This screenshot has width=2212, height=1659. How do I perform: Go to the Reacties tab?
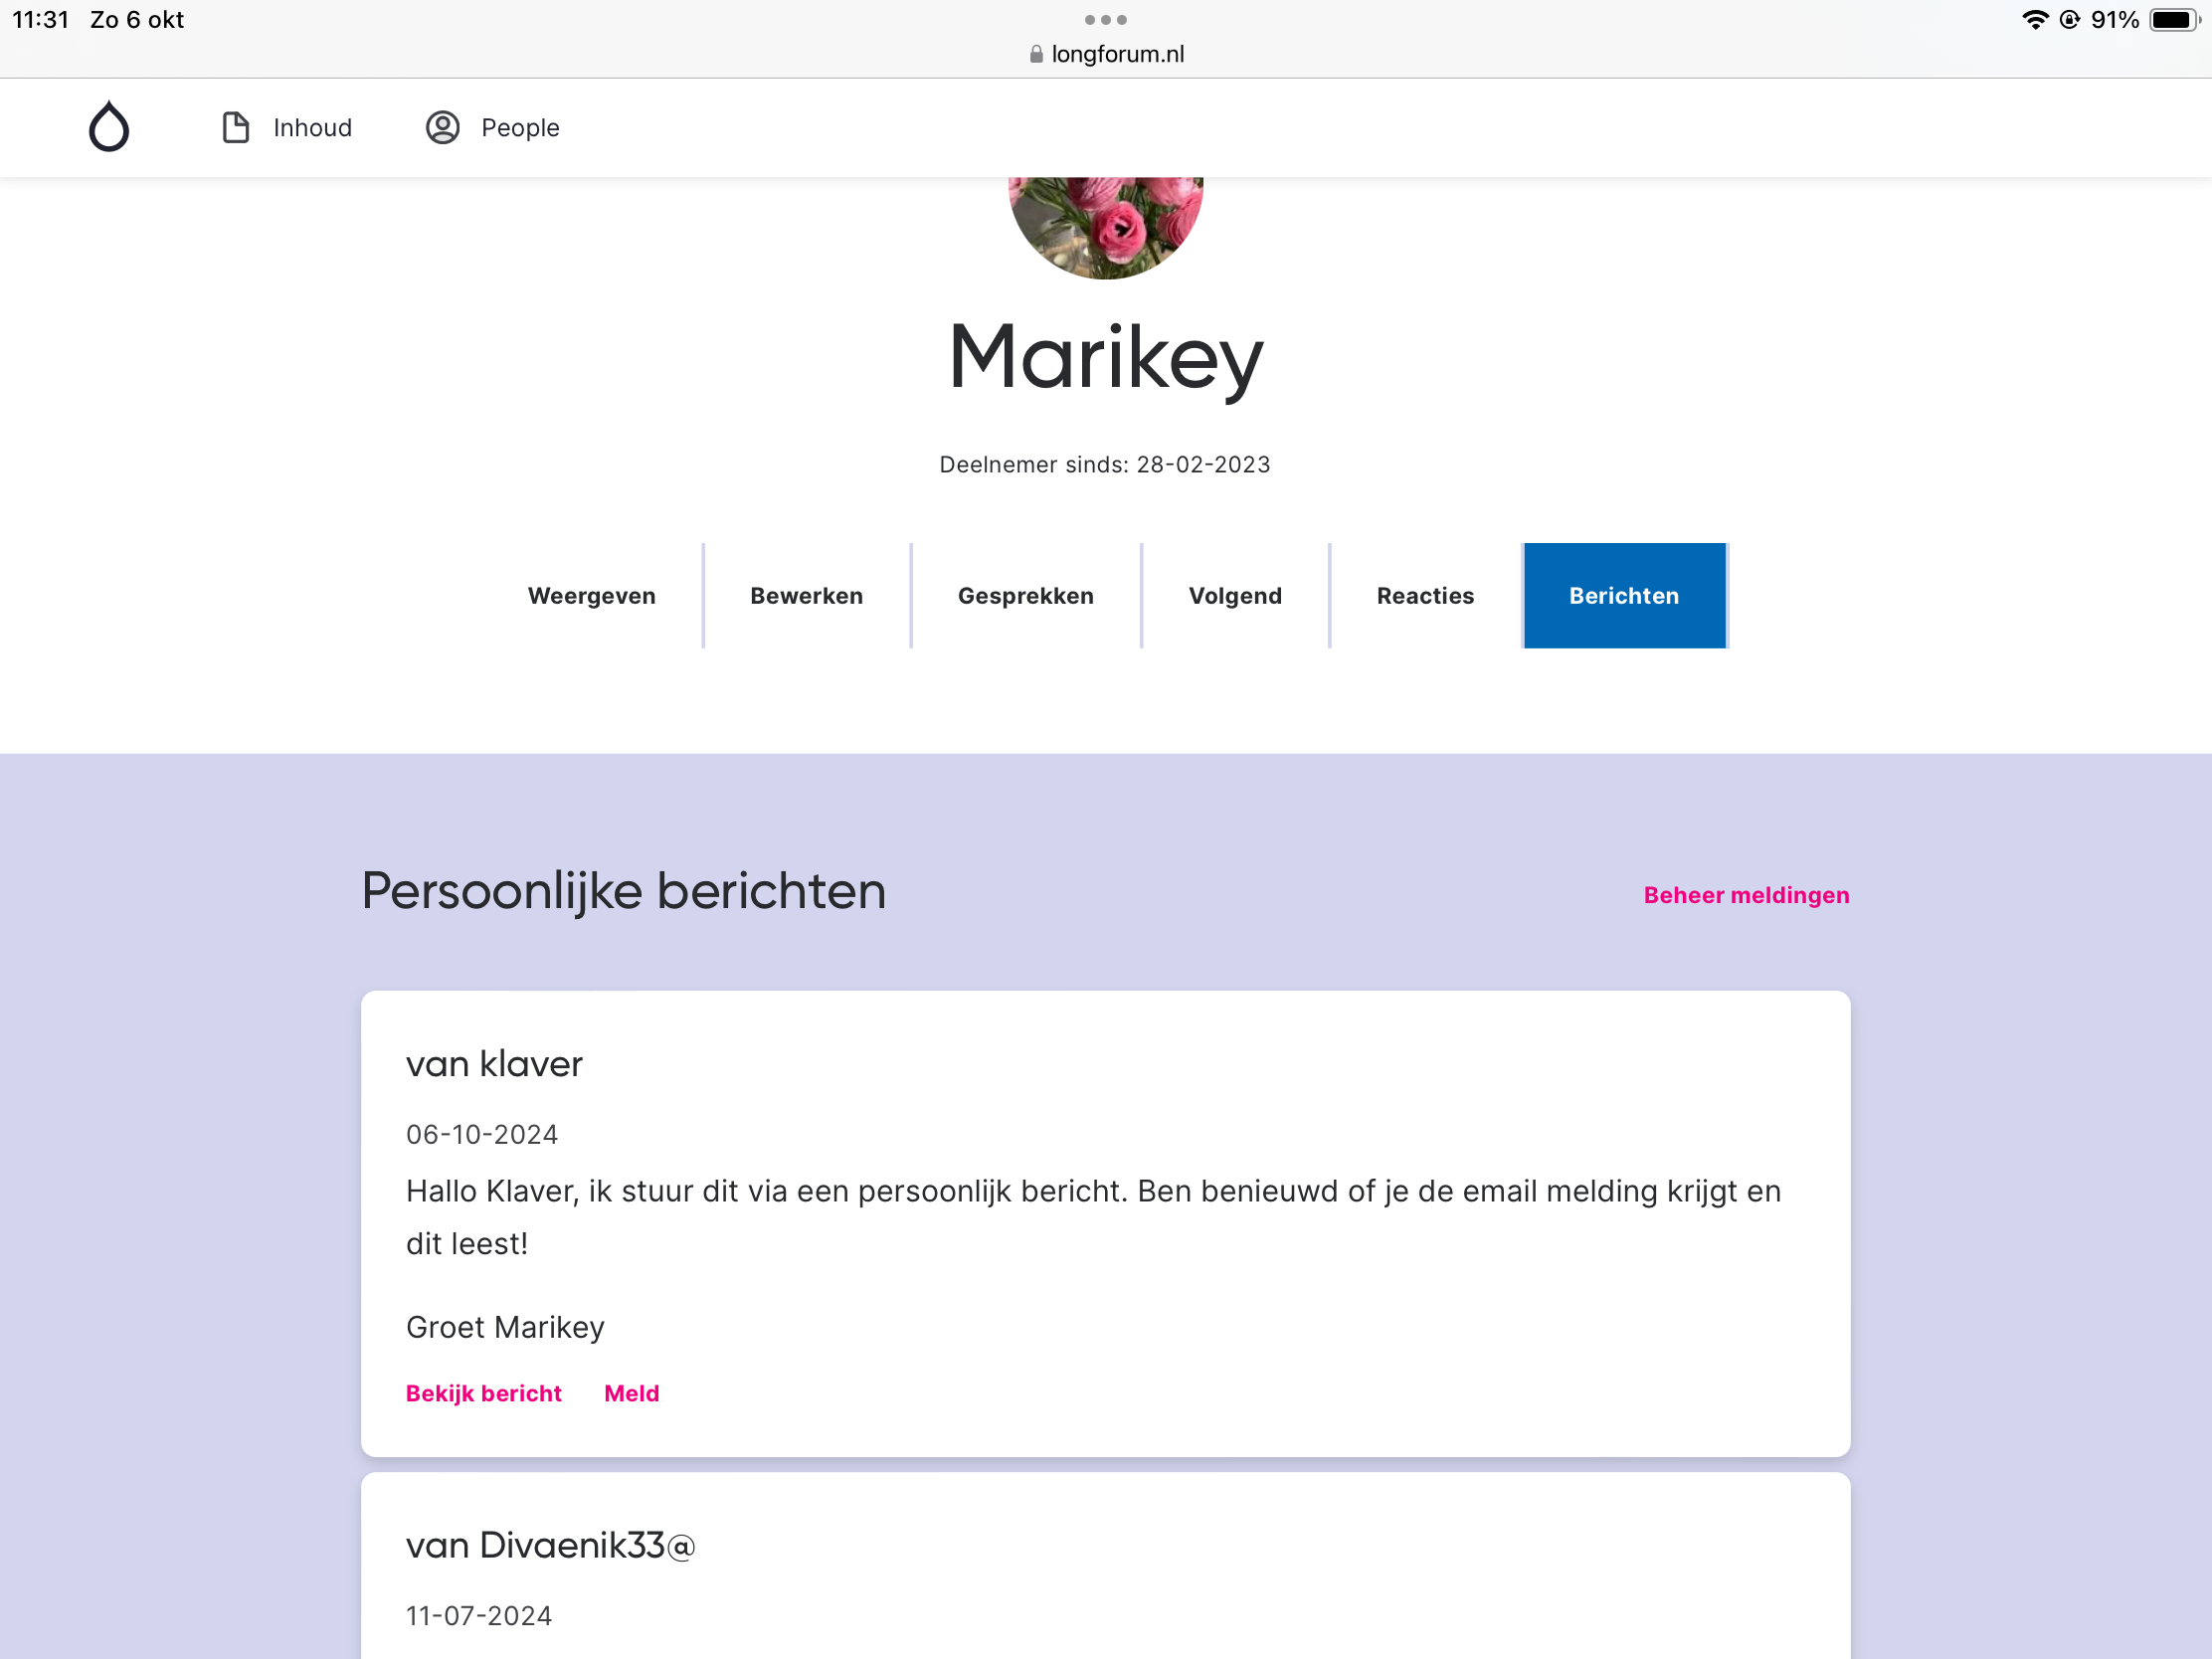pos(1425,596)
